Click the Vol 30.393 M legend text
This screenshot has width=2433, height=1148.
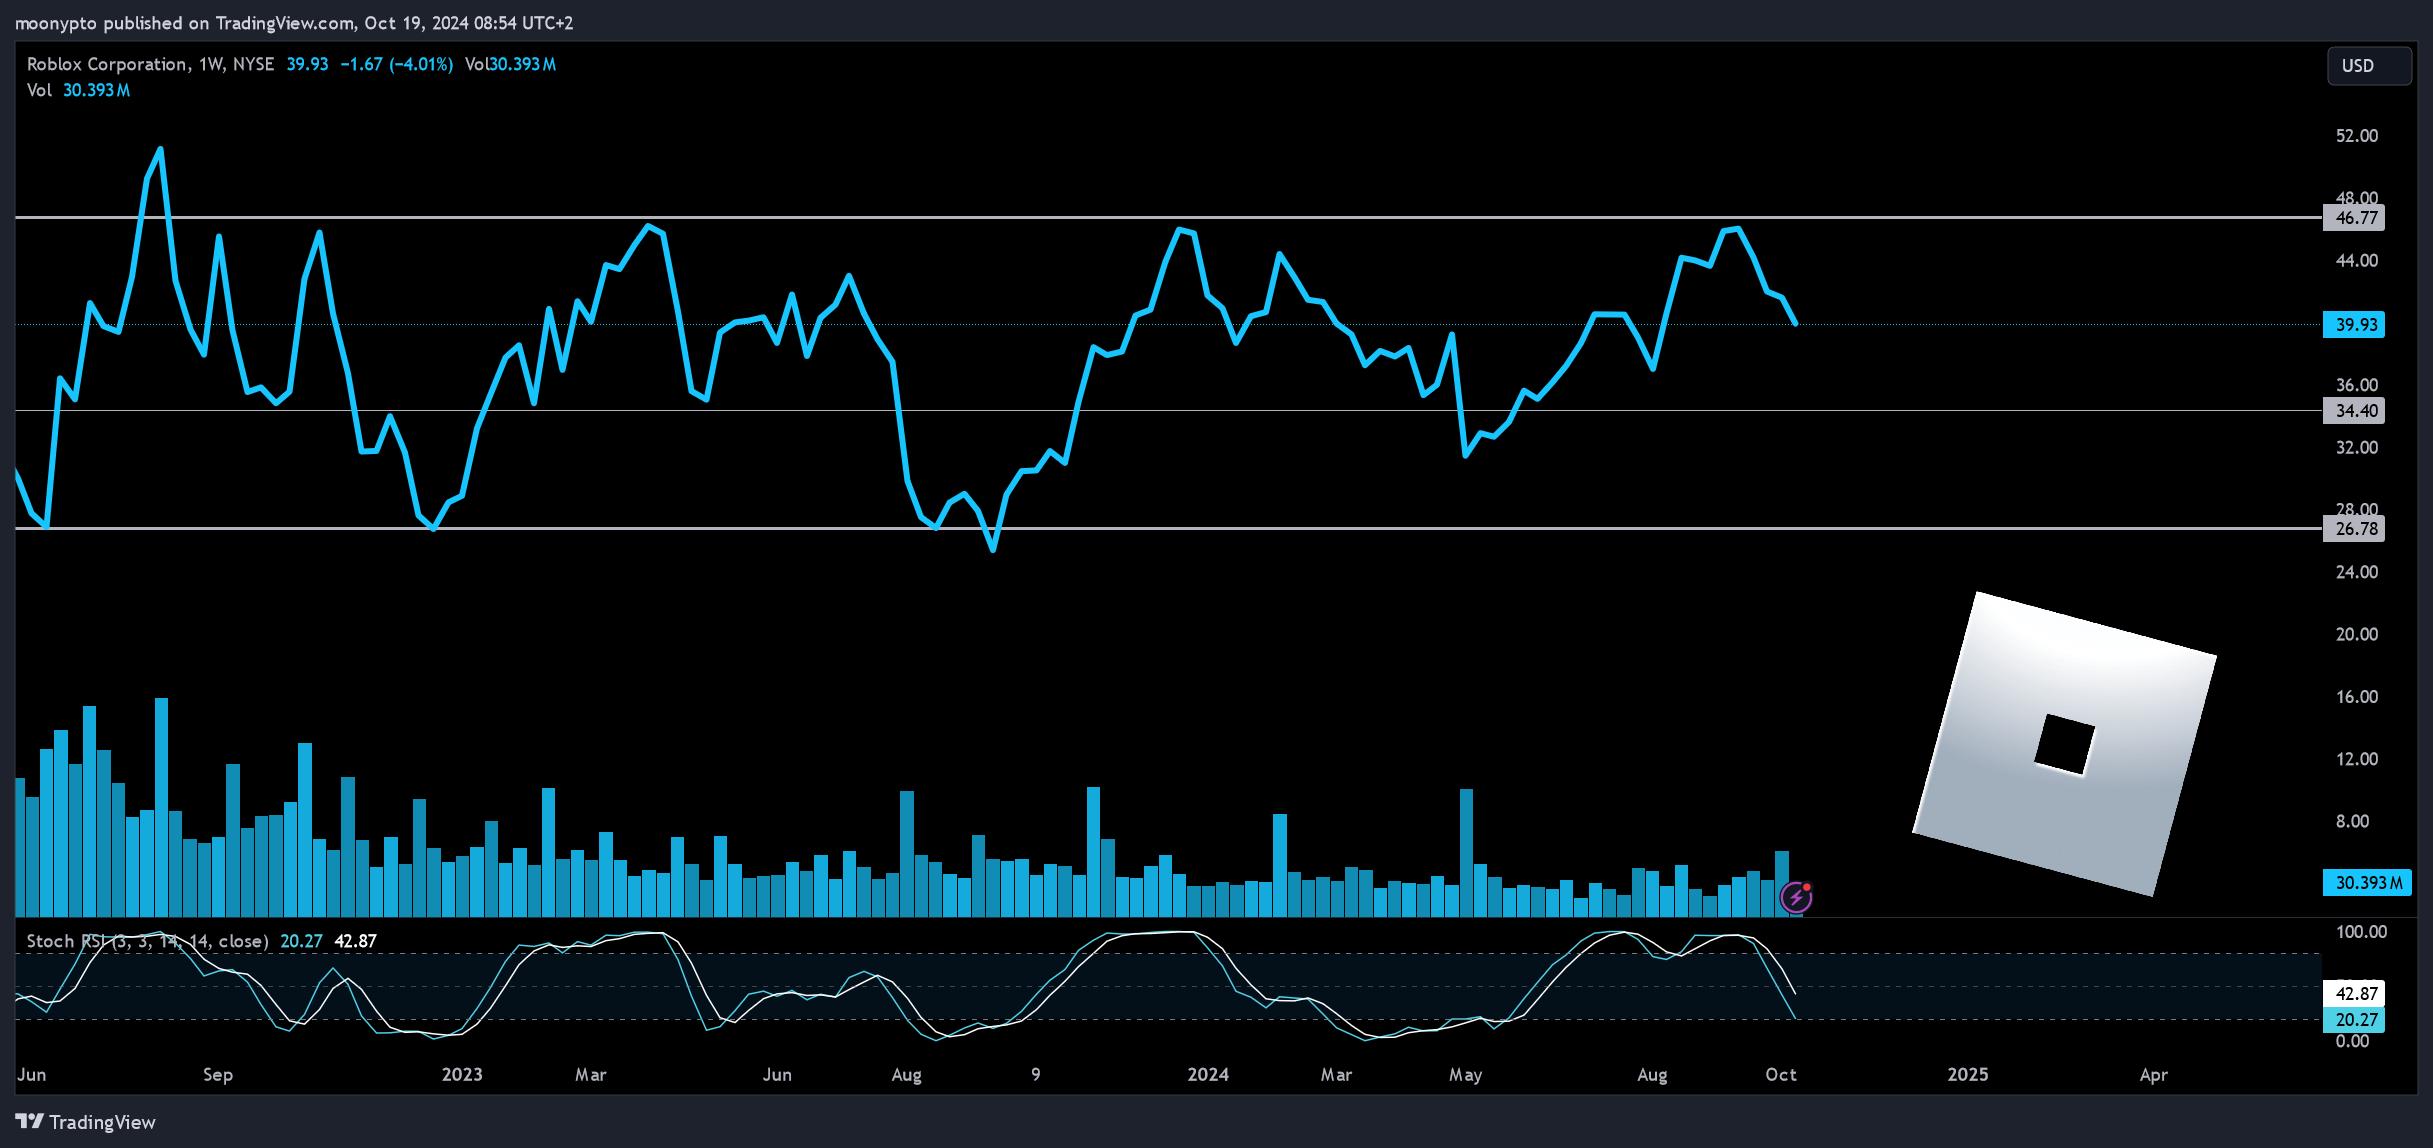pos(78,90)
